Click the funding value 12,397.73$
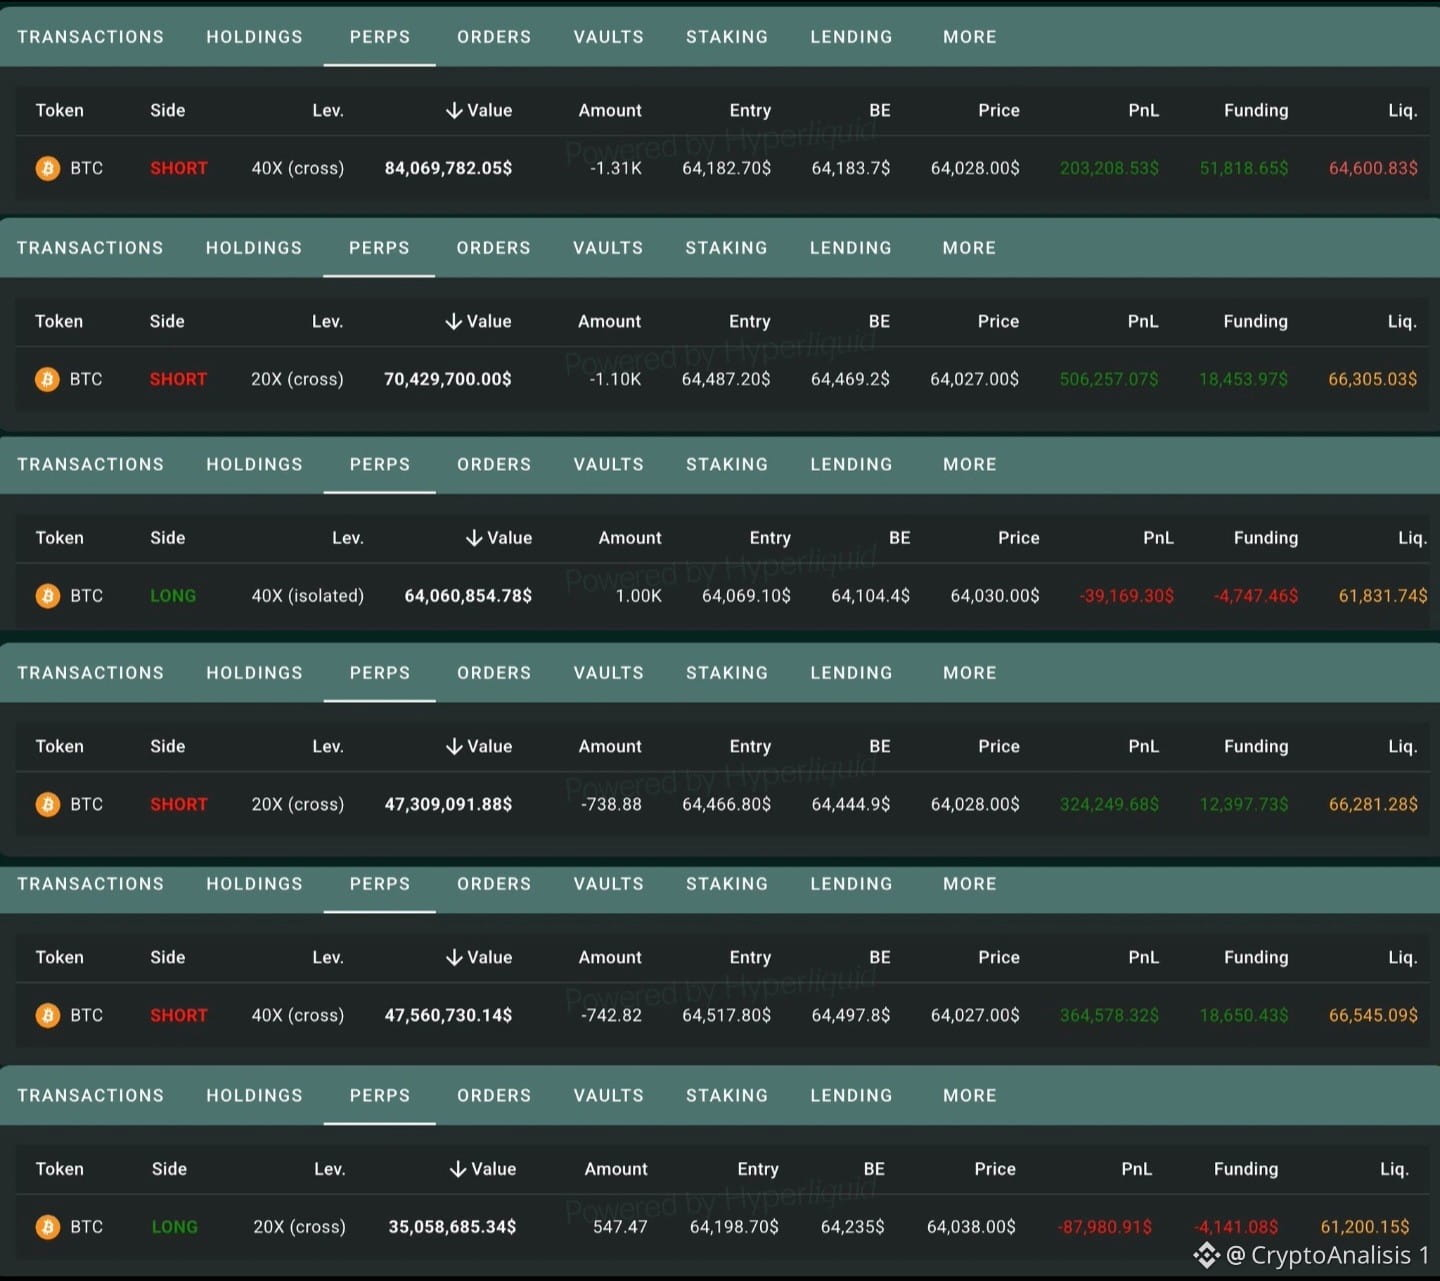The height and width of the screenshot is (1281, 1440). (x=1244, y=804)
